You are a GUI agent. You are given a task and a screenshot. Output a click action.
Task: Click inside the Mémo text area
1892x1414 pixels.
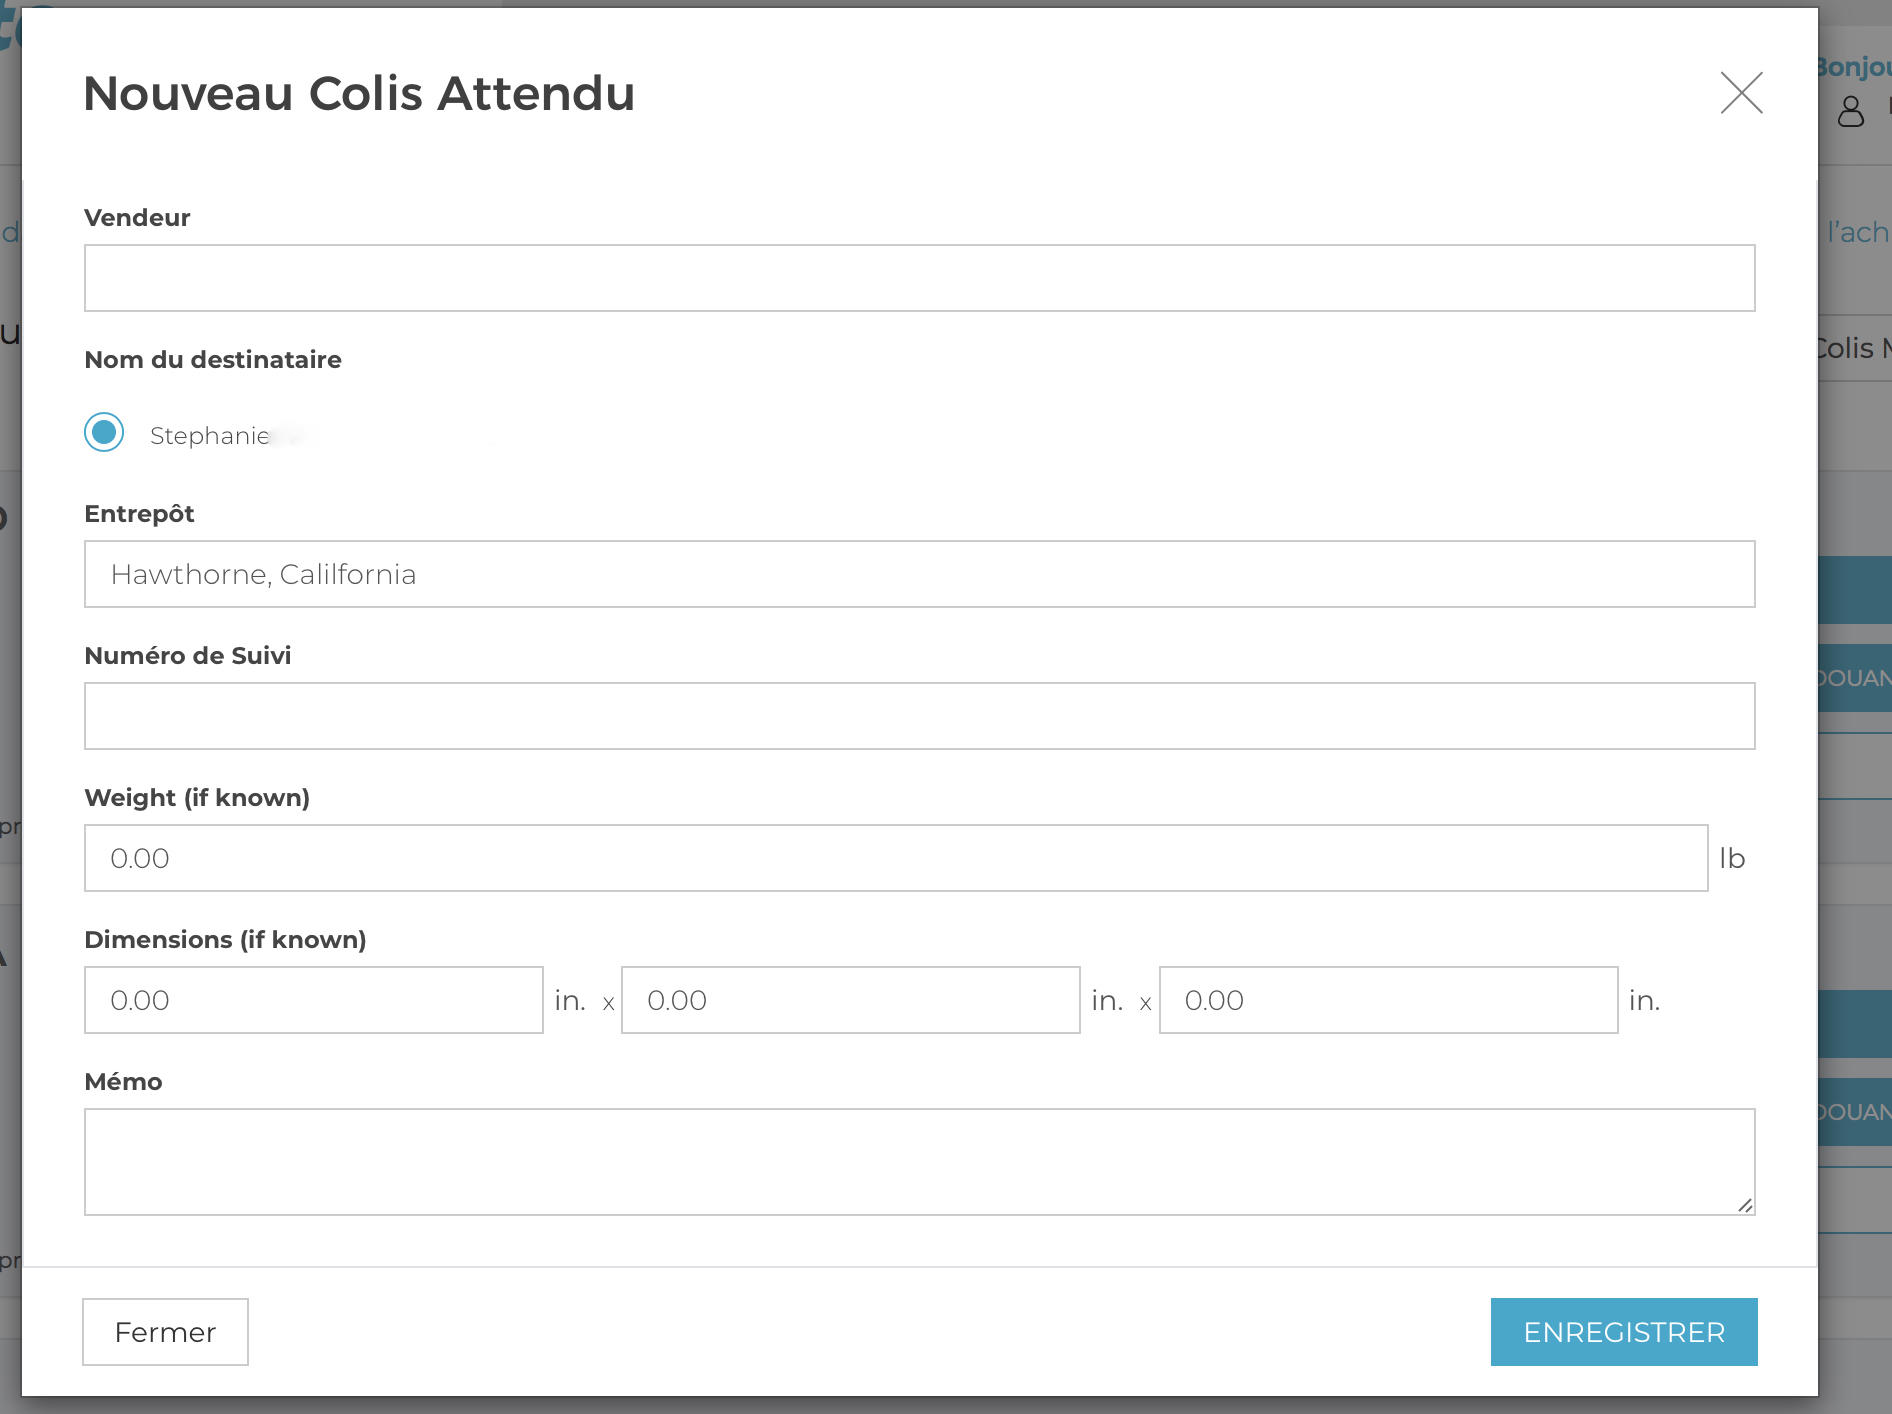[x=919, y=1161]
